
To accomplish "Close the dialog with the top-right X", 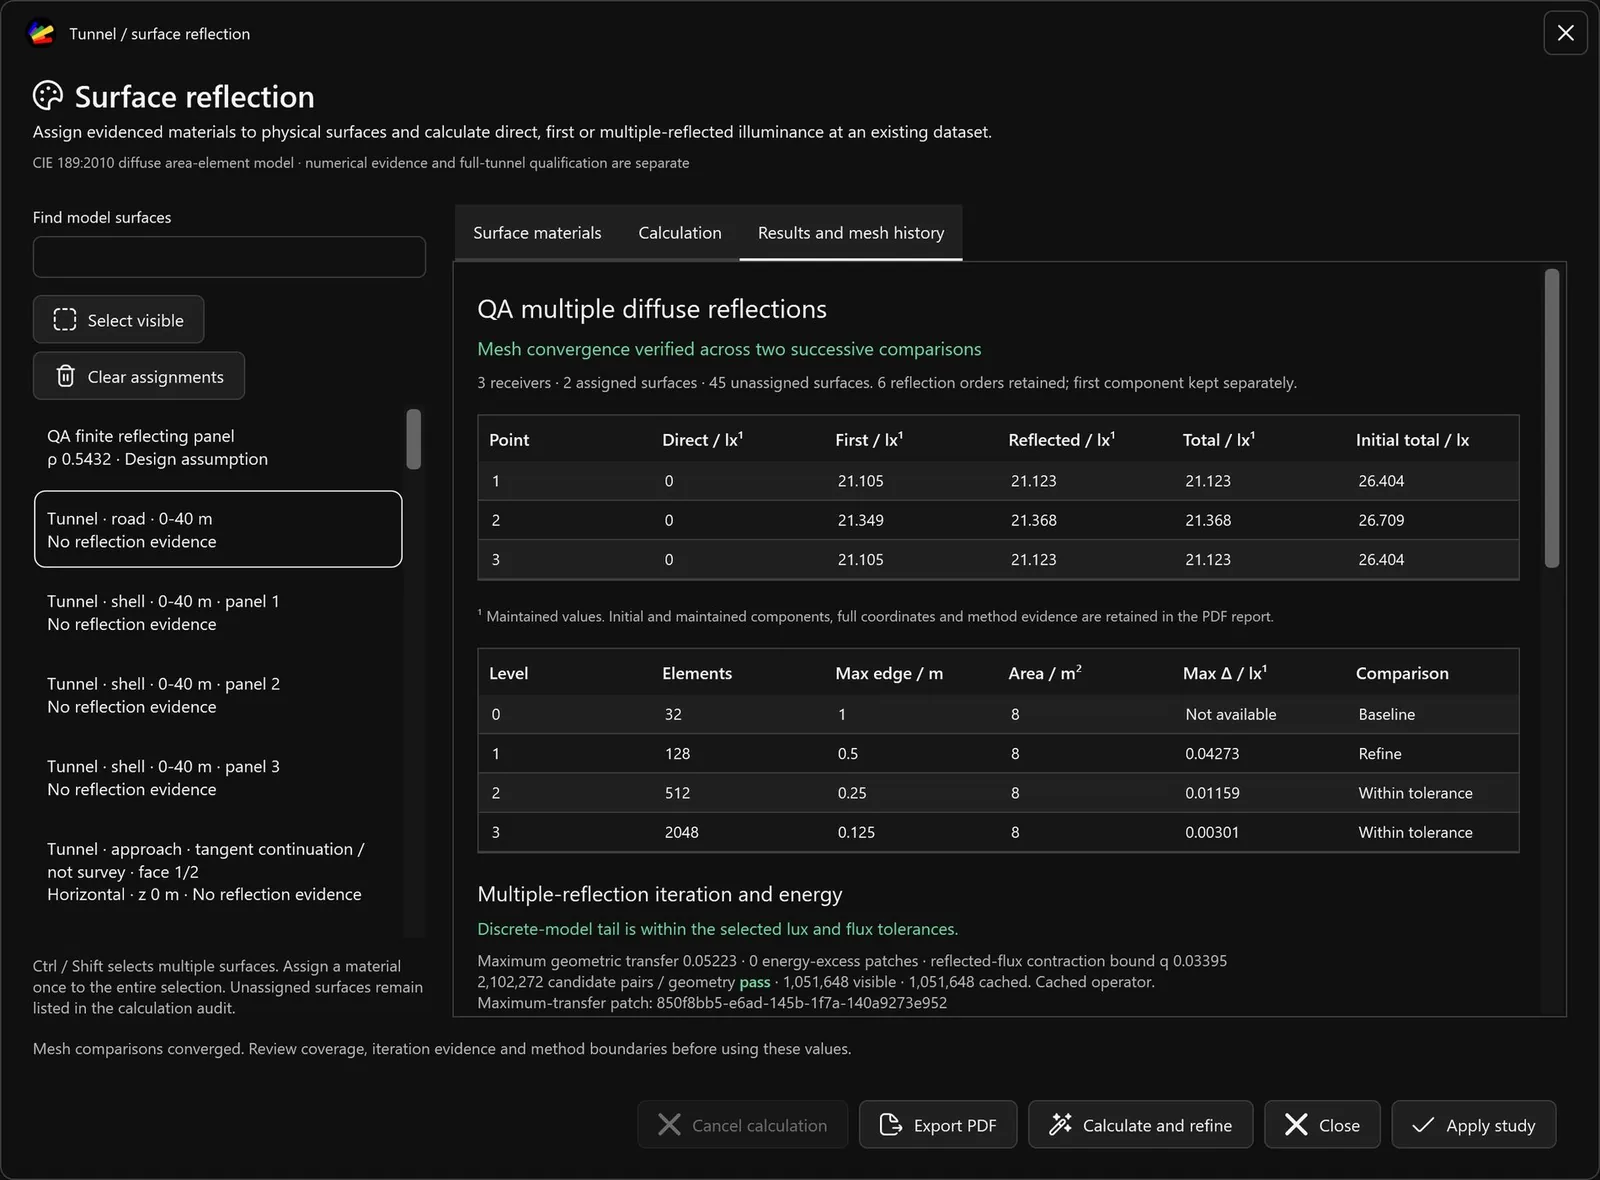I will [1565, 33].
